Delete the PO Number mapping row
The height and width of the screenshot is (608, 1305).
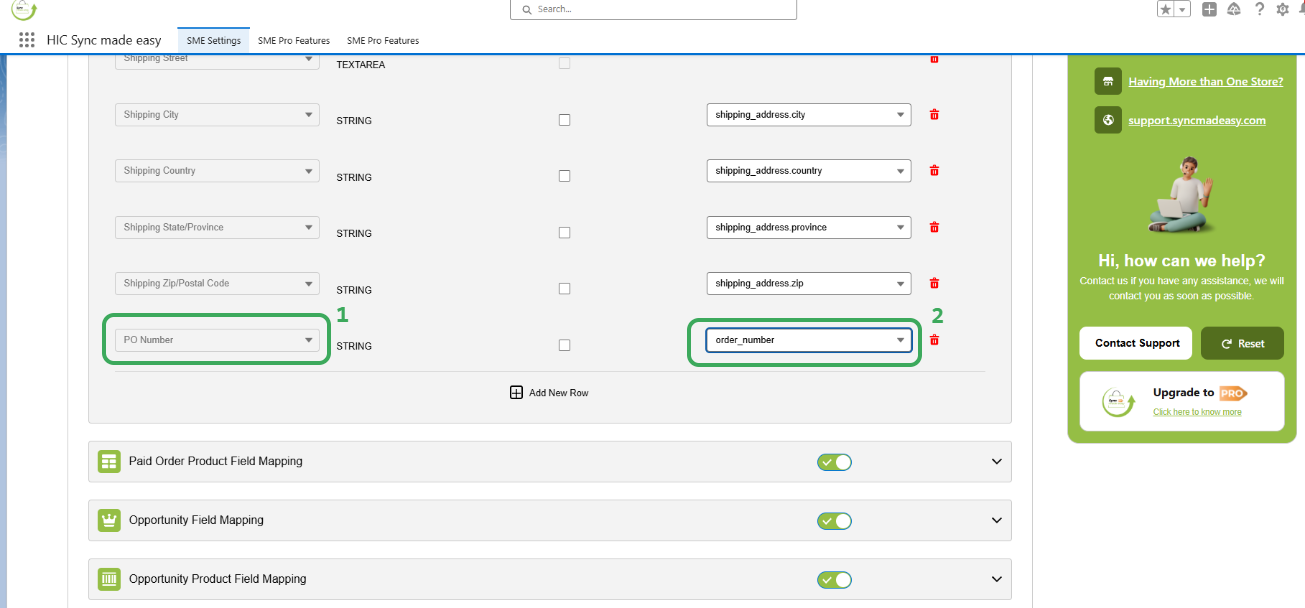click(x=934, y=340)
